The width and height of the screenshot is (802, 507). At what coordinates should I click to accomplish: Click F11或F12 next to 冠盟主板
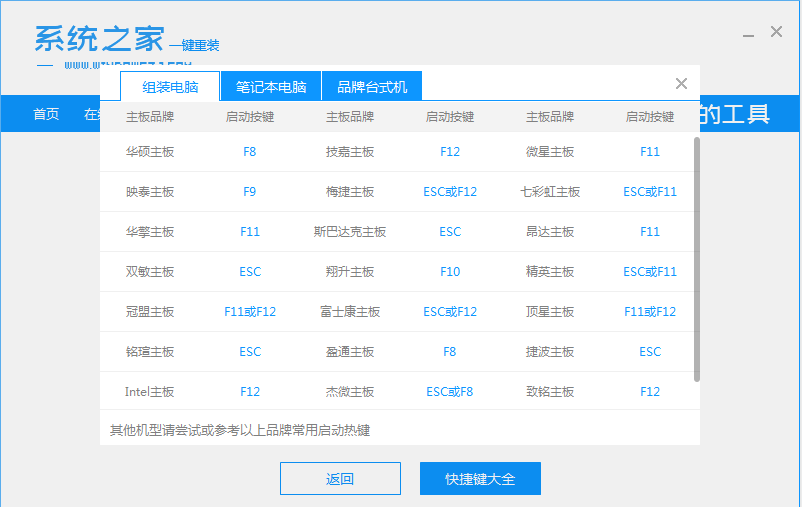coord(250,312)
